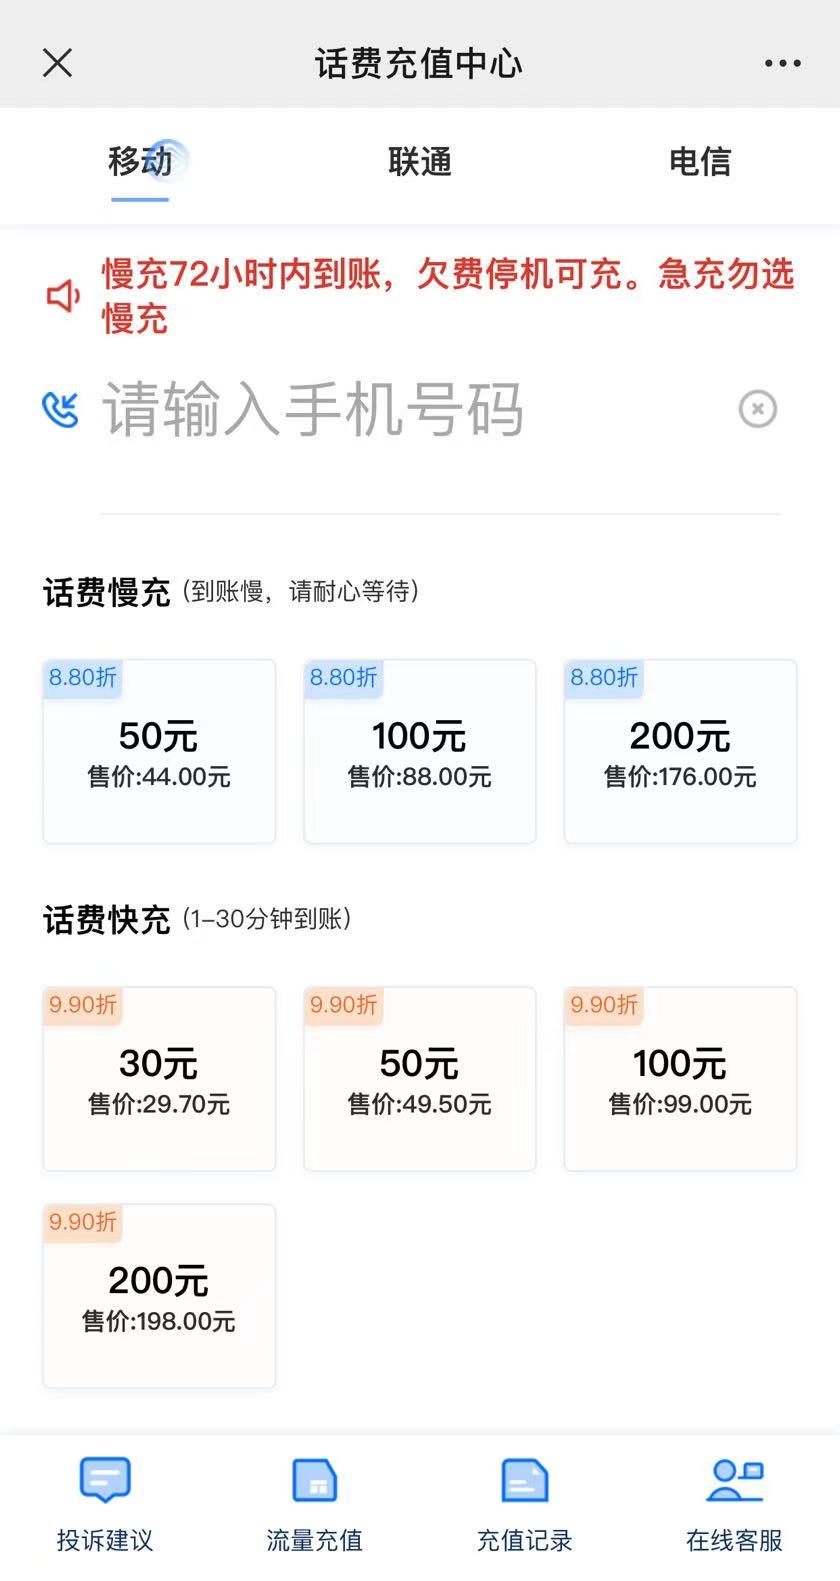Select fast recharge 30元 for 29.70元
The width and height of the screenshot is (840, 1581).
tap(159, 1078)
